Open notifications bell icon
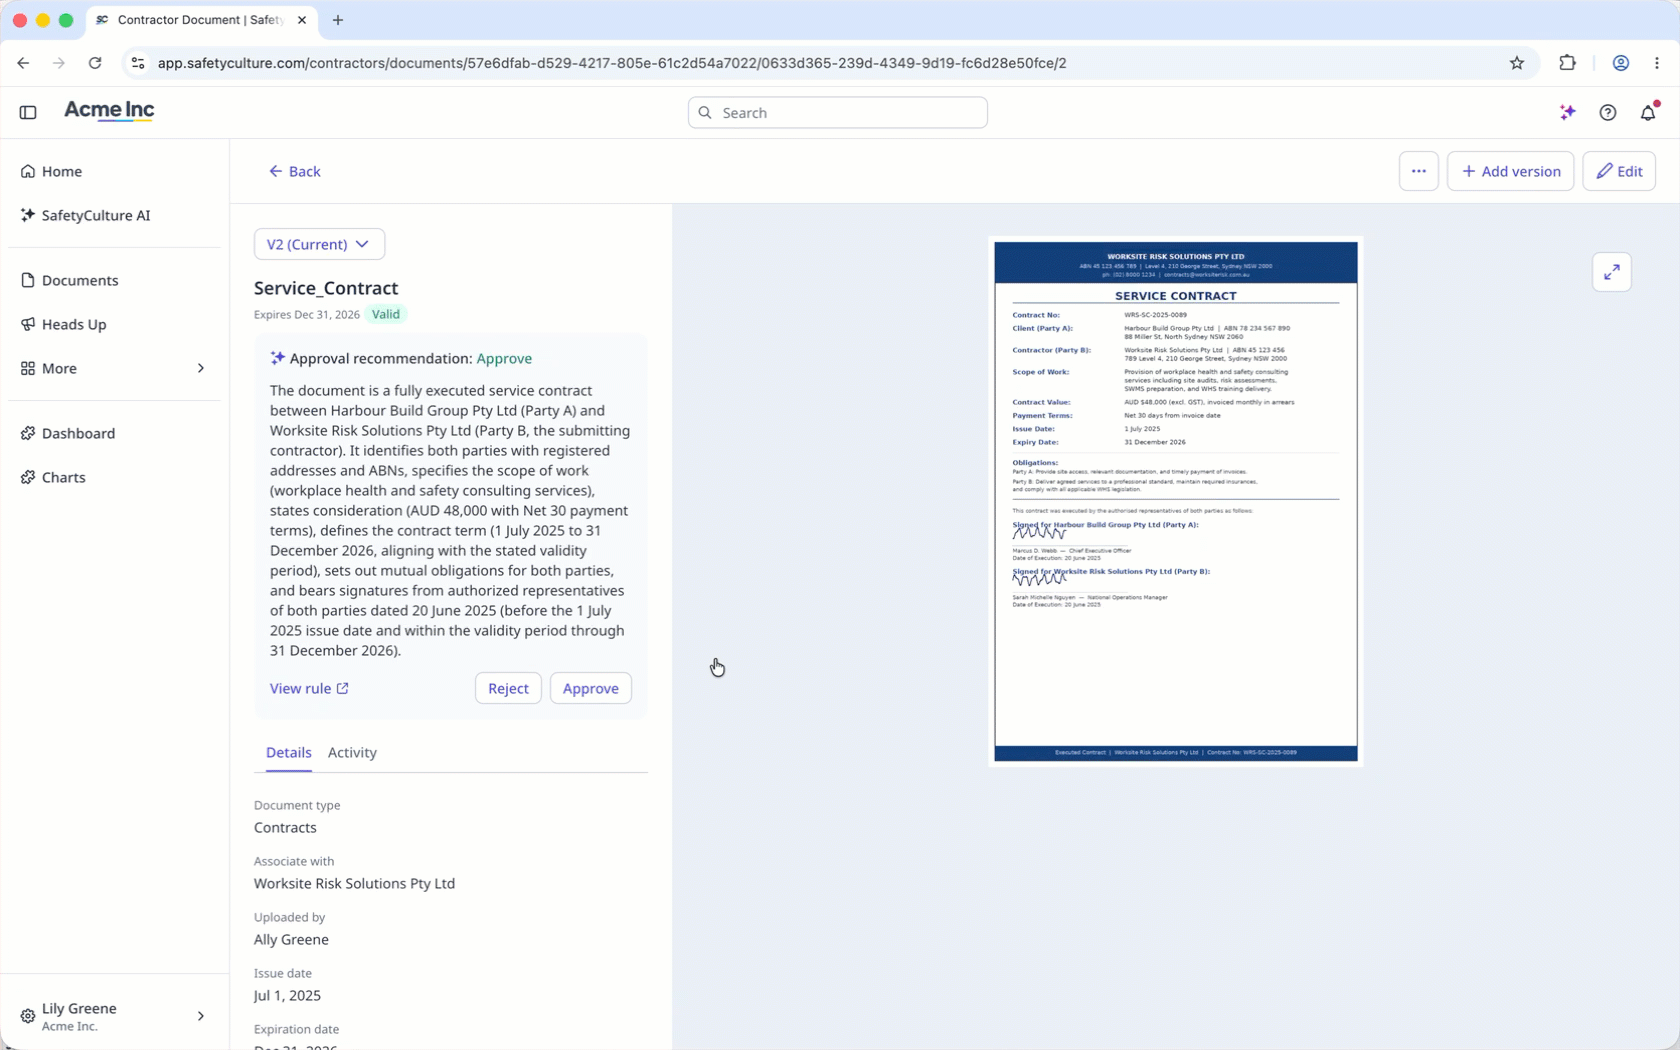 coord(1648,112)
